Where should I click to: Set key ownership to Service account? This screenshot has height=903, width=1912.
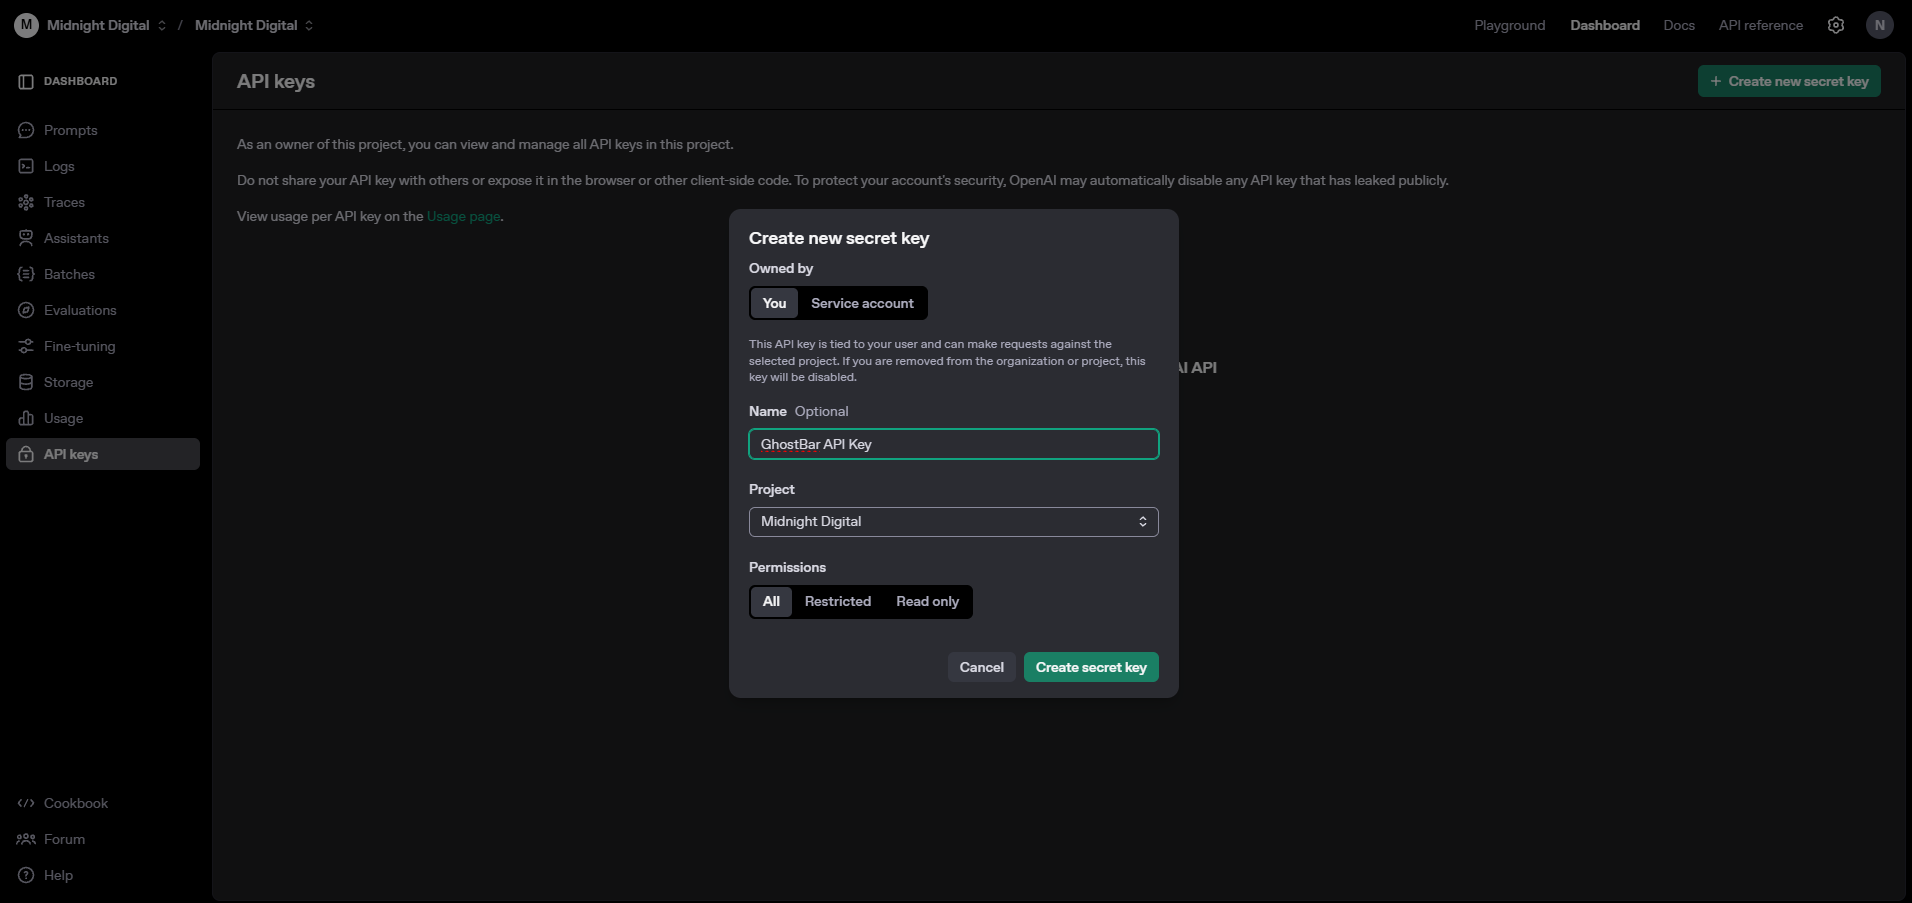(862, 303)
